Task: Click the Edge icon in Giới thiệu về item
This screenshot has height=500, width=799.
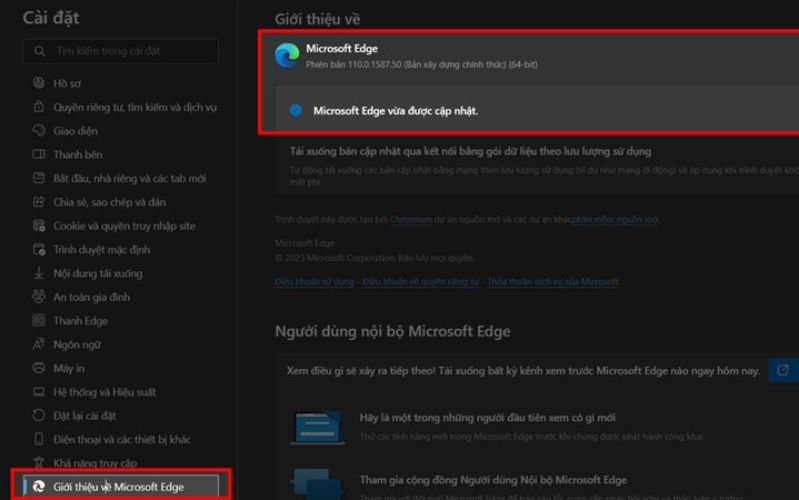Action: coord(39,487)
